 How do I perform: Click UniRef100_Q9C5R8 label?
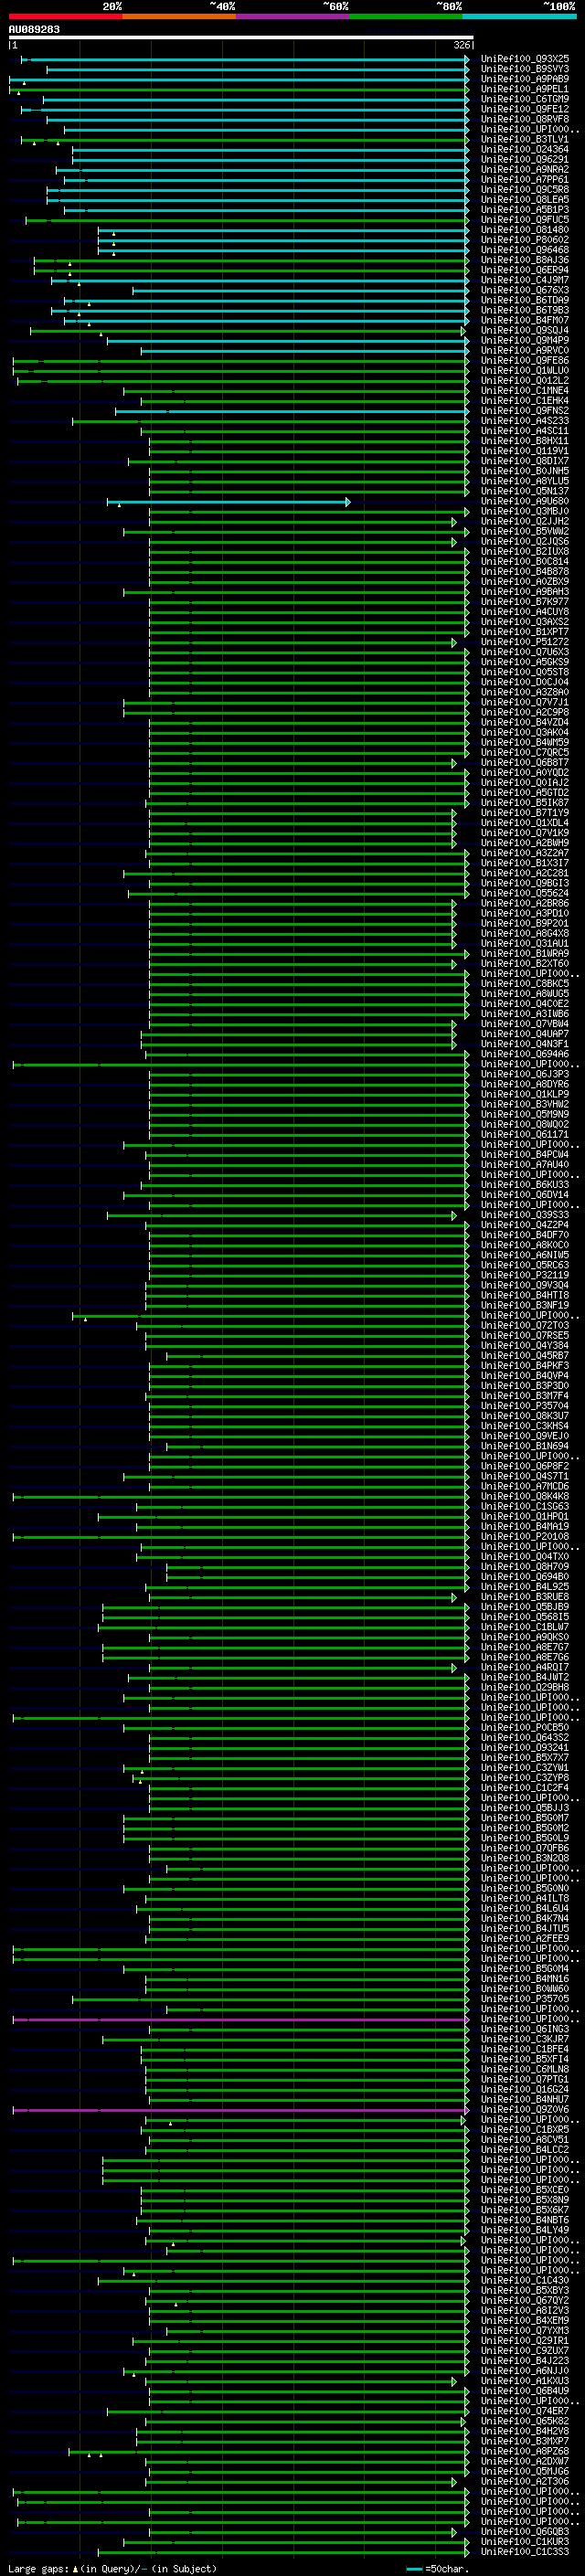[x=525, y=190]
